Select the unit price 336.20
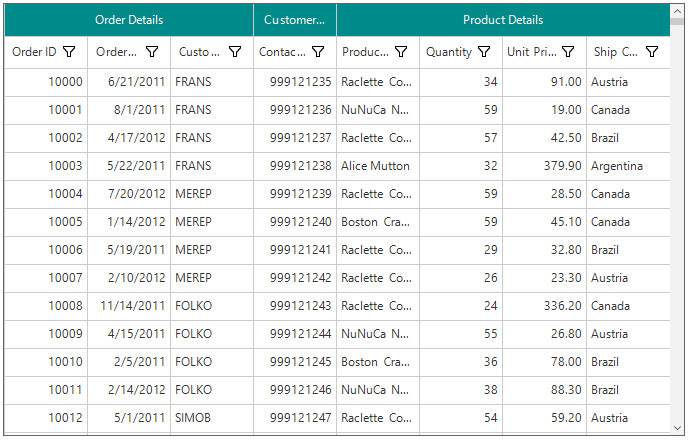Screen dimensions: 689x440 click(545, 306)
